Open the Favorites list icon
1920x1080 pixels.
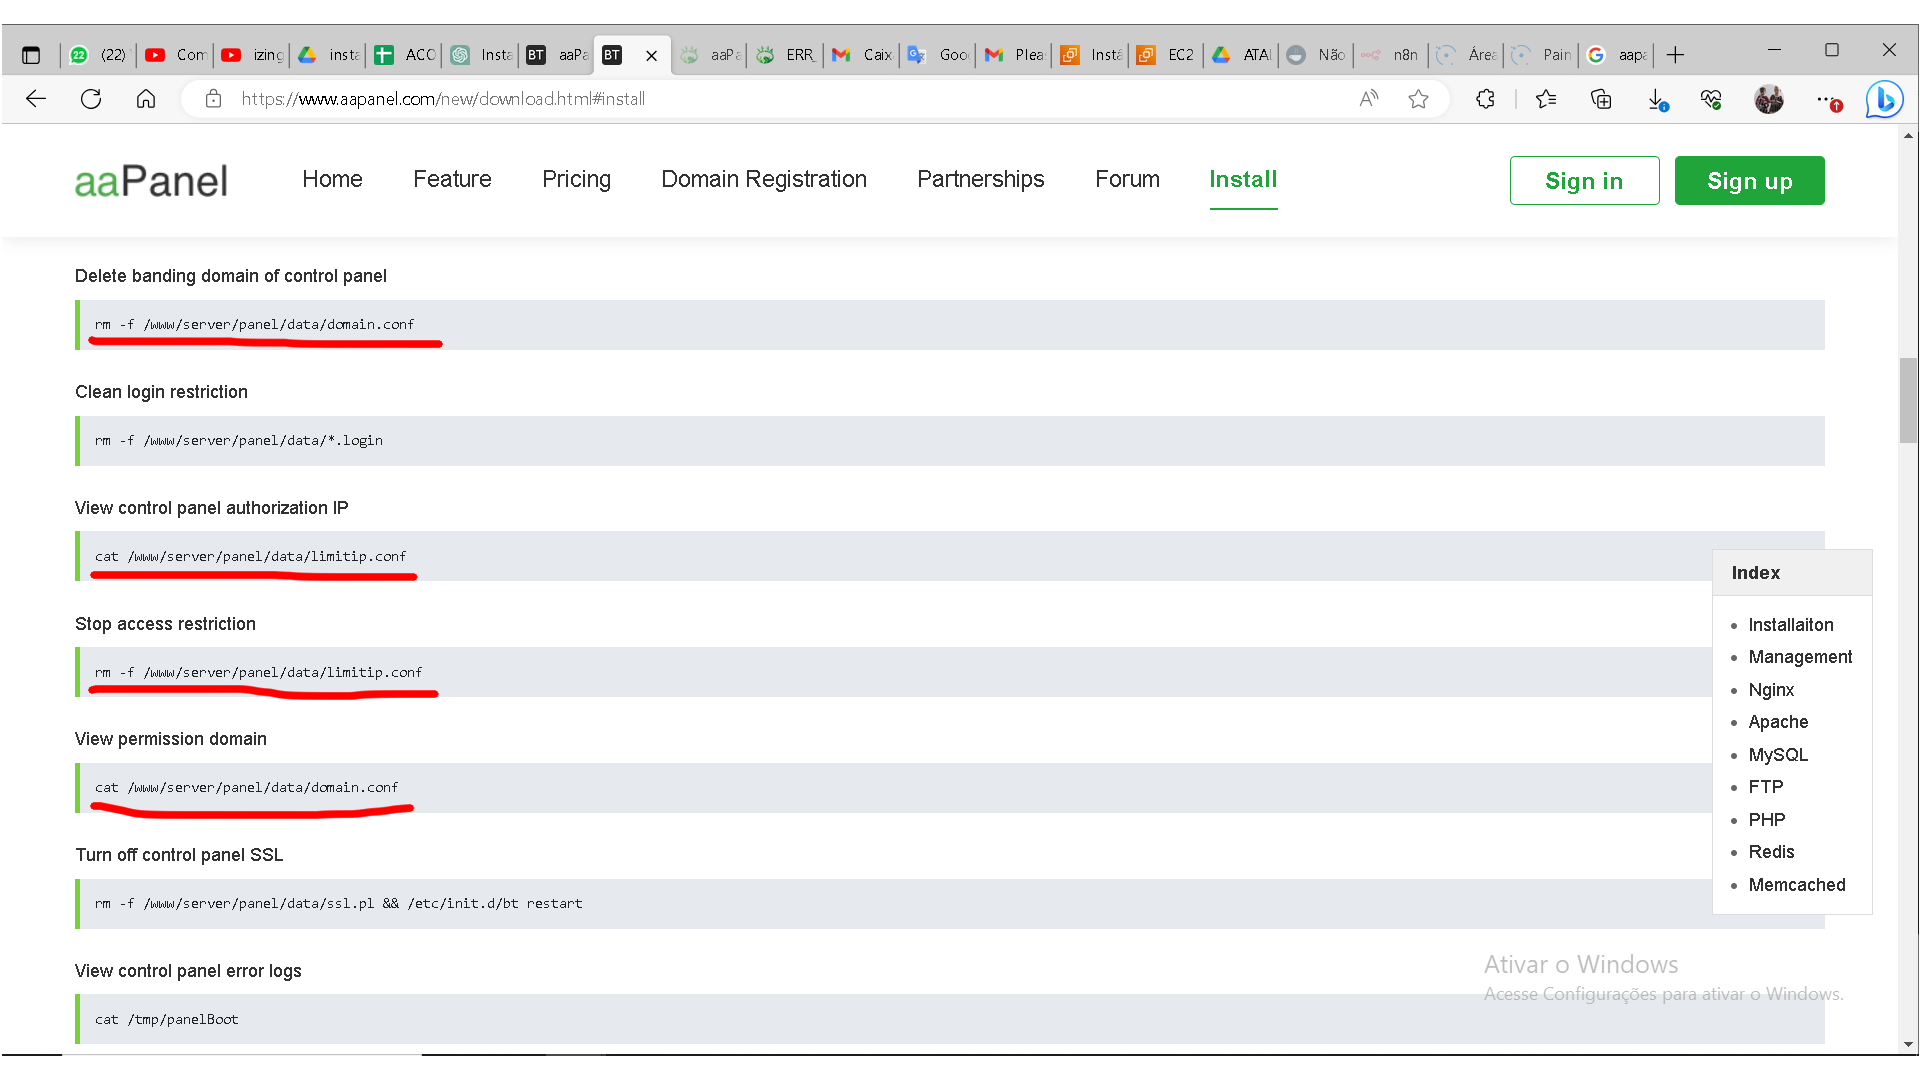pyautogui.click(x=1546, y=99)
